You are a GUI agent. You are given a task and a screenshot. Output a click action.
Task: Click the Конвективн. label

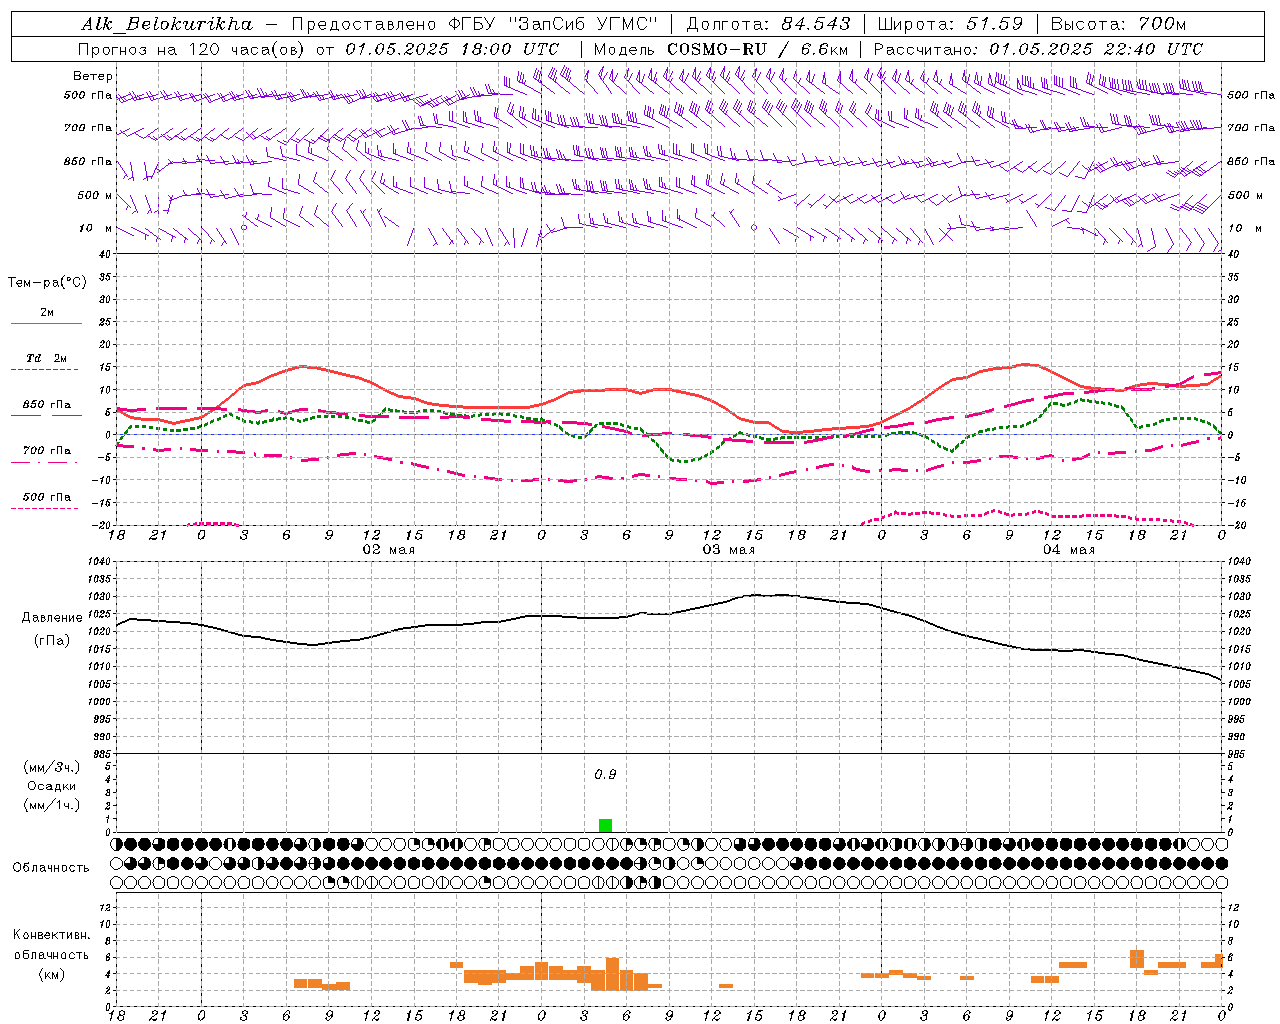(x=52, y=935)
